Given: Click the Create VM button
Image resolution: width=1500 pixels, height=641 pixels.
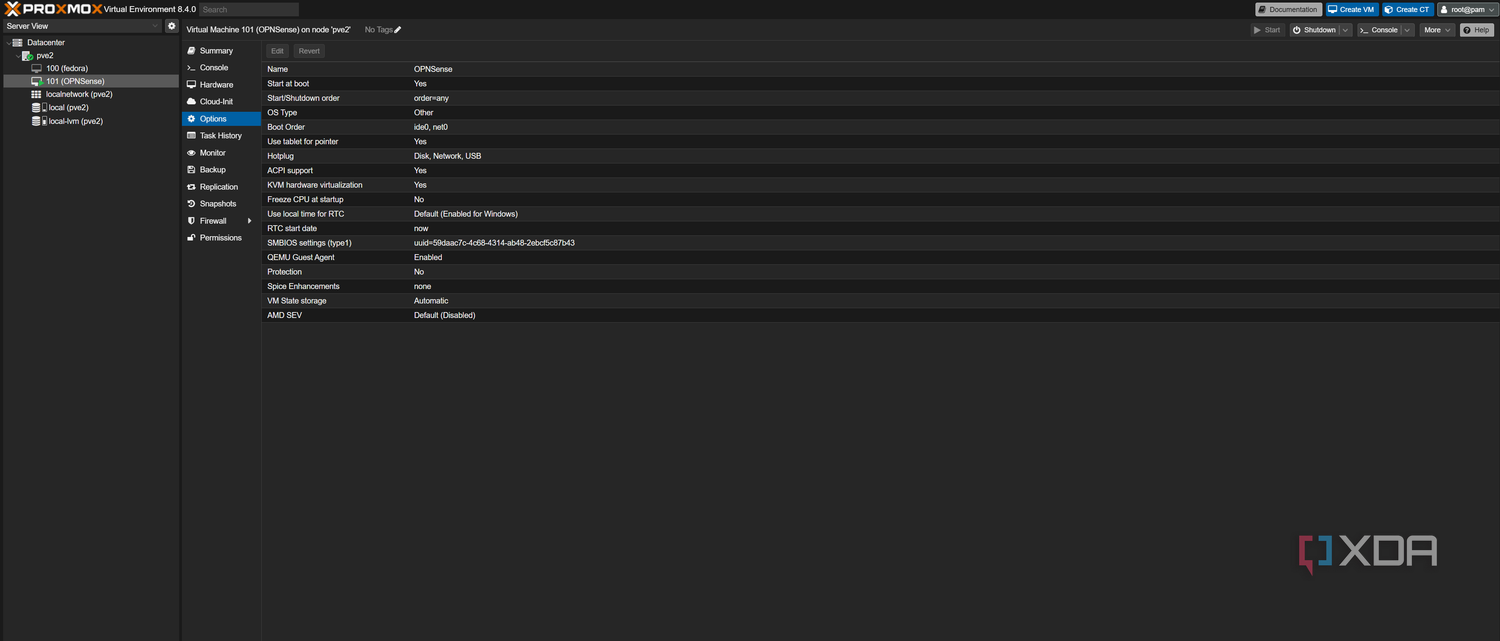Looking at the screenshot, I should pos(1352,9).
